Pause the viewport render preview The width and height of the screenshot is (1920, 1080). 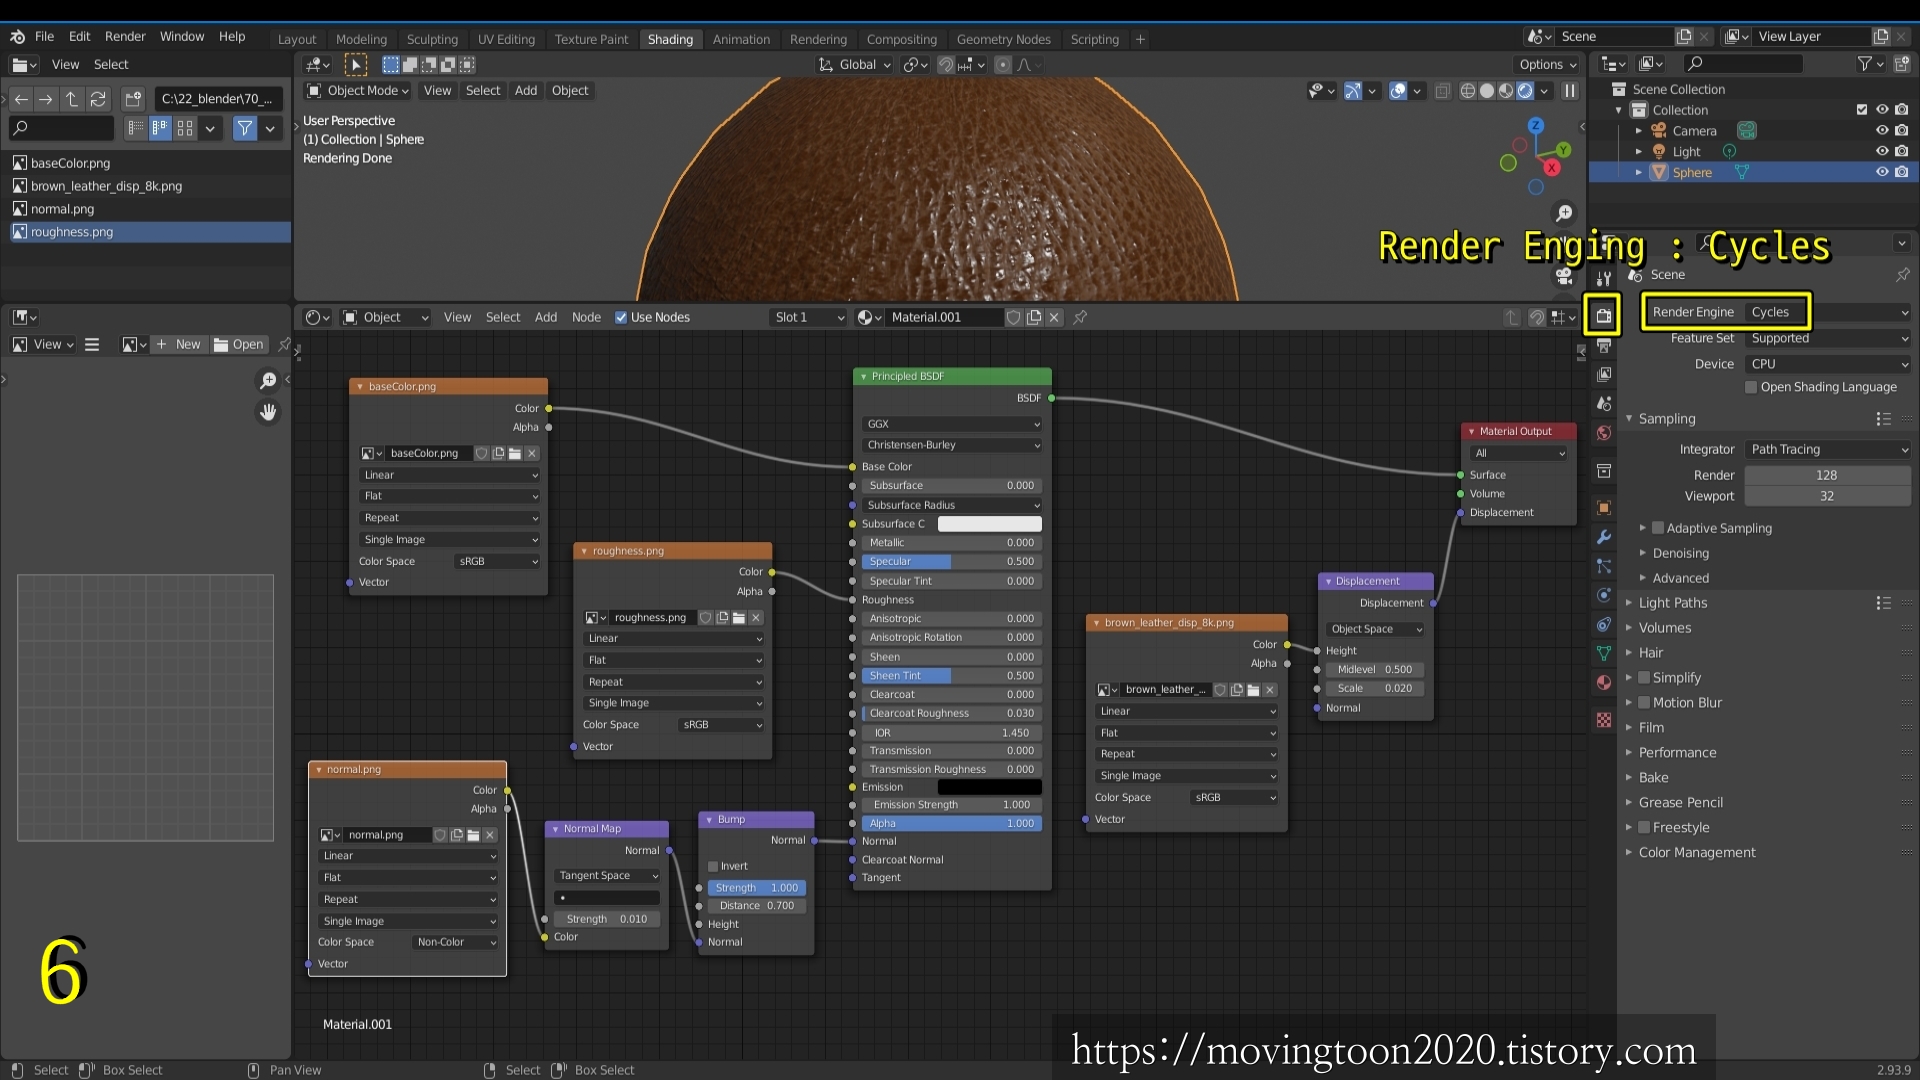[x=1570, y=91]
